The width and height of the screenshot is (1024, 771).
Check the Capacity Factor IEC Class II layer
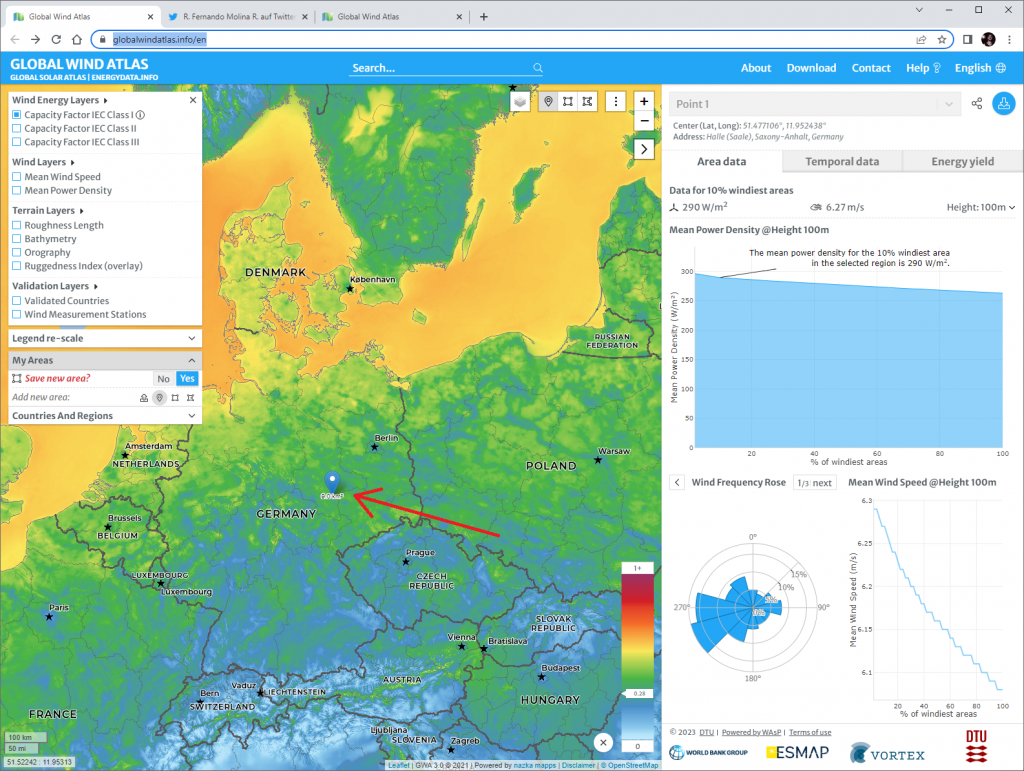[14, 128]
